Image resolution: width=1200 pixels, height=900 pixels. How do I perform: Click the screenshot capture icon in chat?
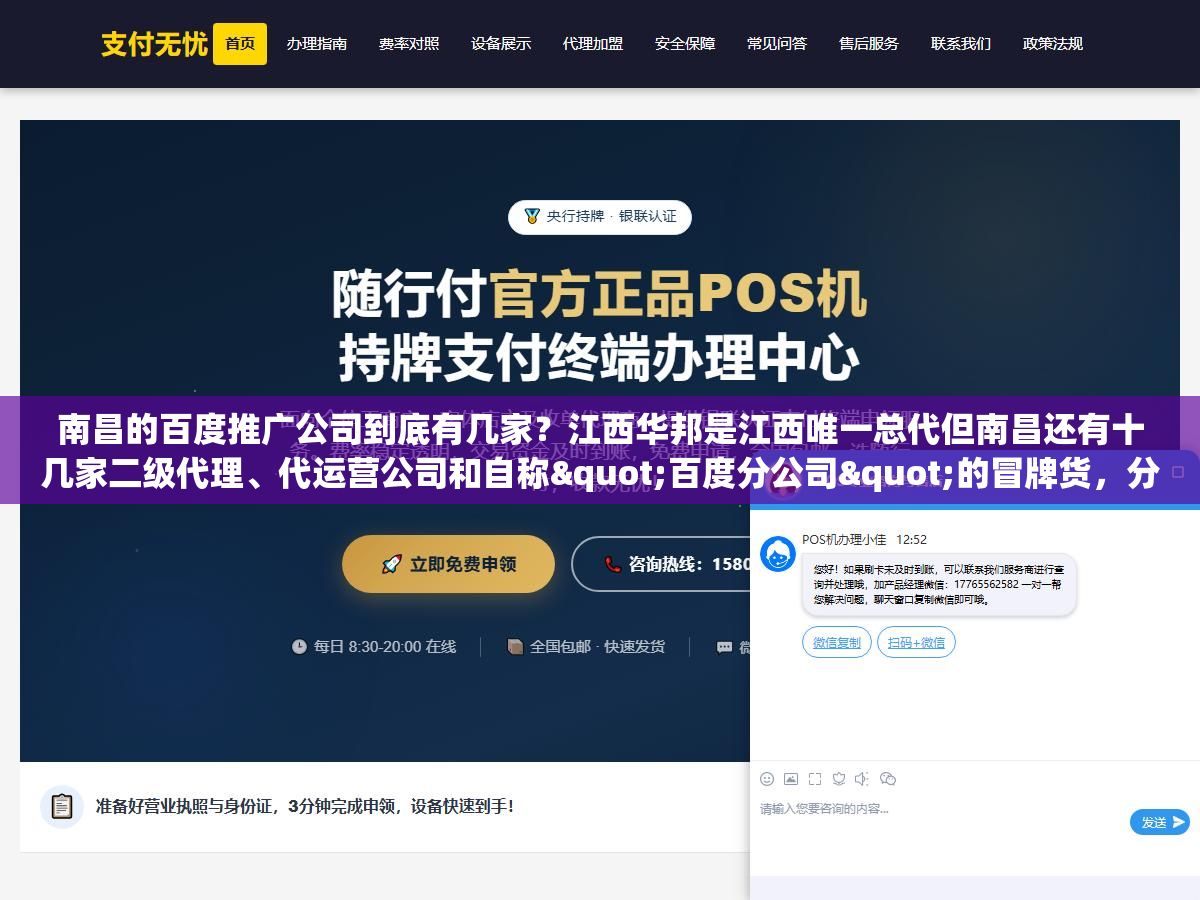click(x=815, y=779)
